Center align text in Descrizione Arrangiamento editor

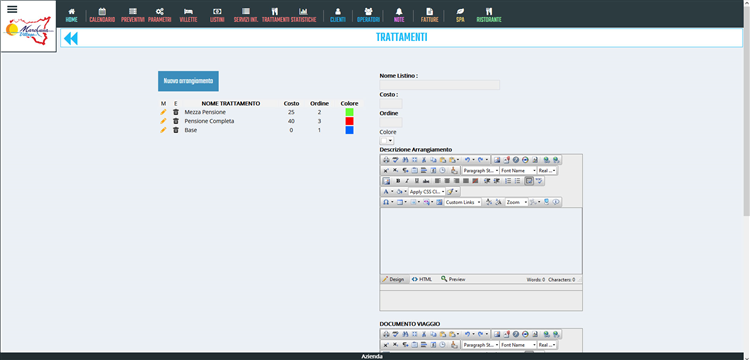[x=447, y=181]
